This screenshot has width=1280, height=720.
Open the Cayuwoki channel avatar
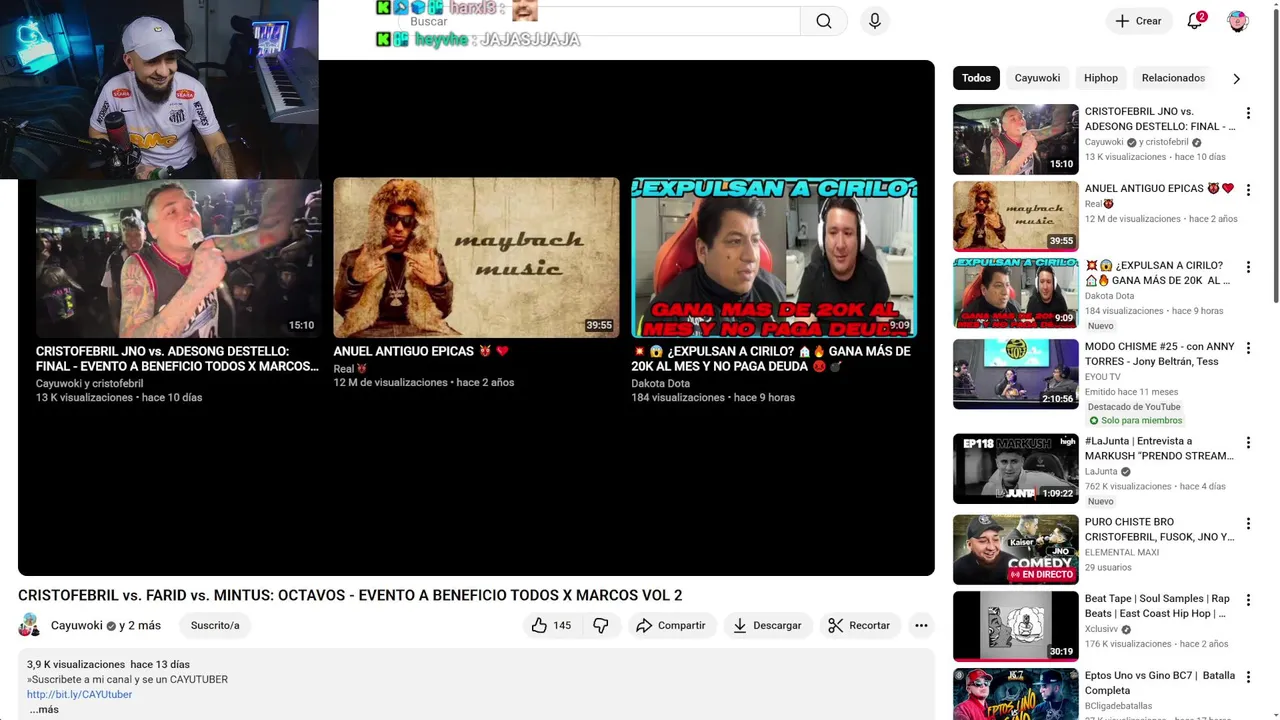pyautogui.click(x=29, y=625)
